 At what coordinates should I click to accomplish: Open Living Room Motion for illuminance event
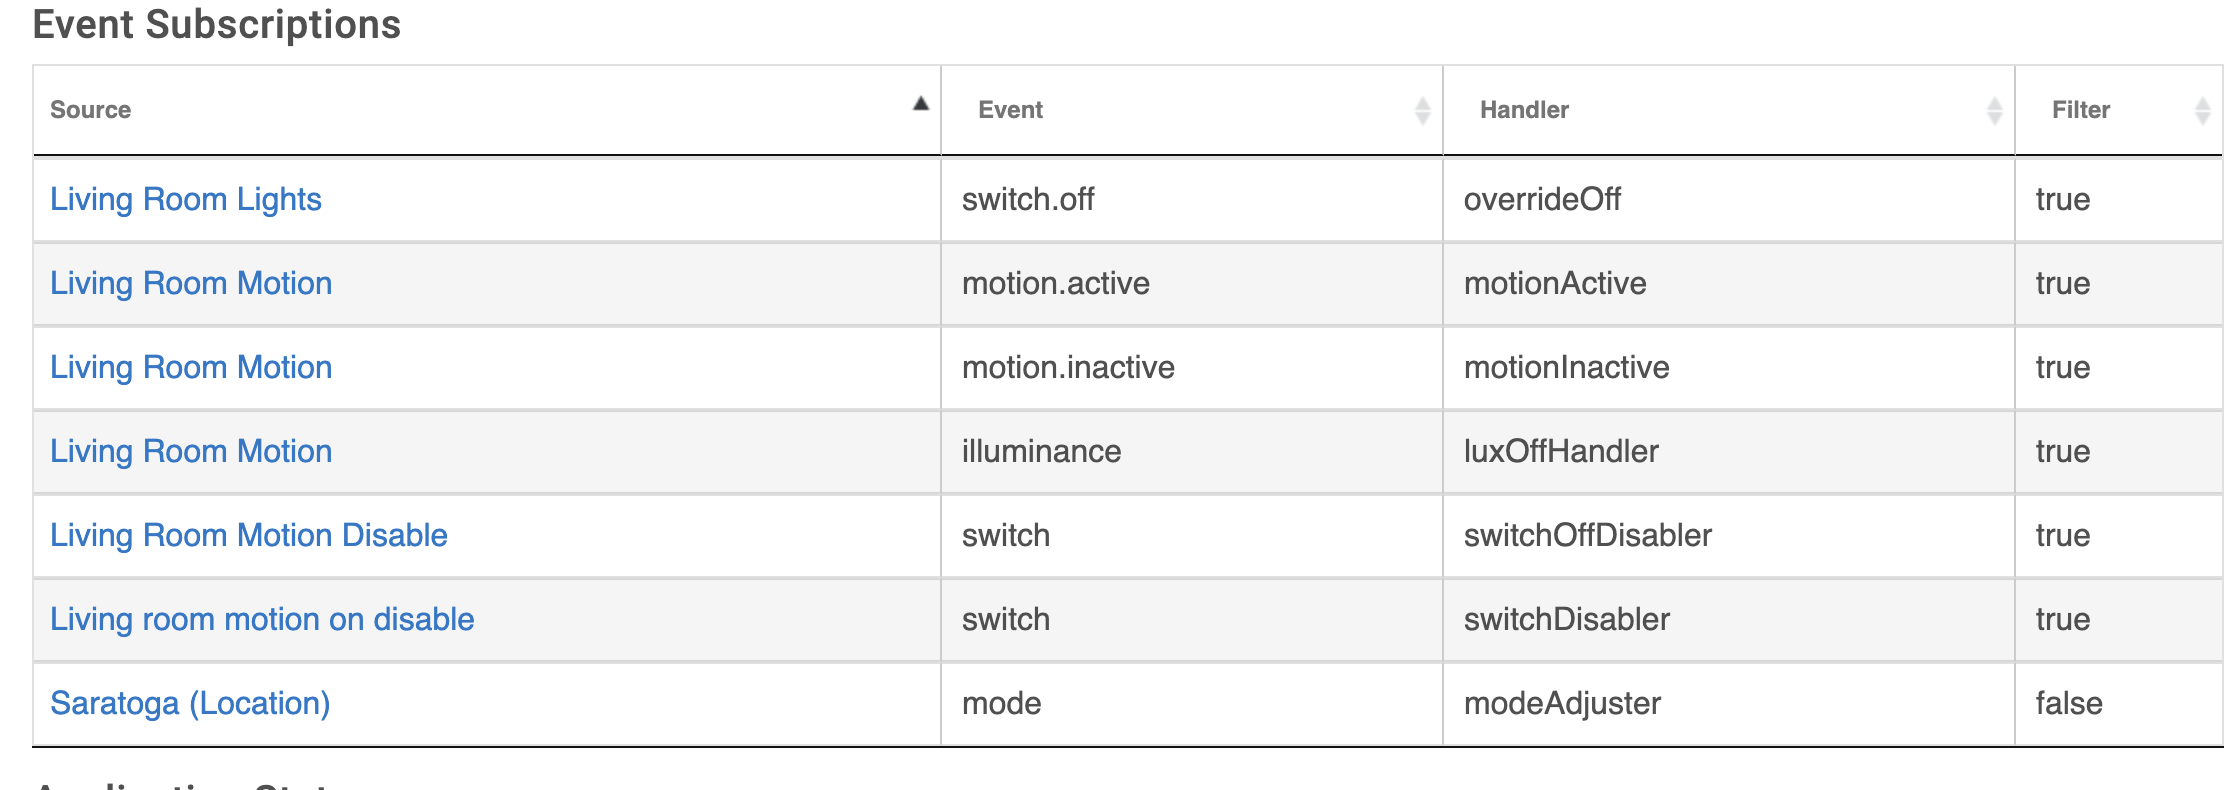191,451
